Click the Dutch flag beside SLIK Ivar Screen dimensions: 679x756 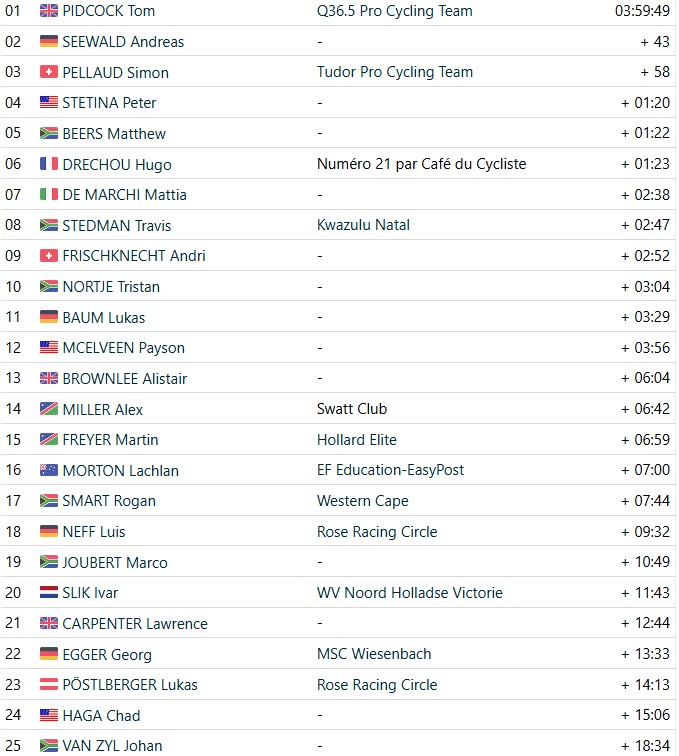(49, 593)
